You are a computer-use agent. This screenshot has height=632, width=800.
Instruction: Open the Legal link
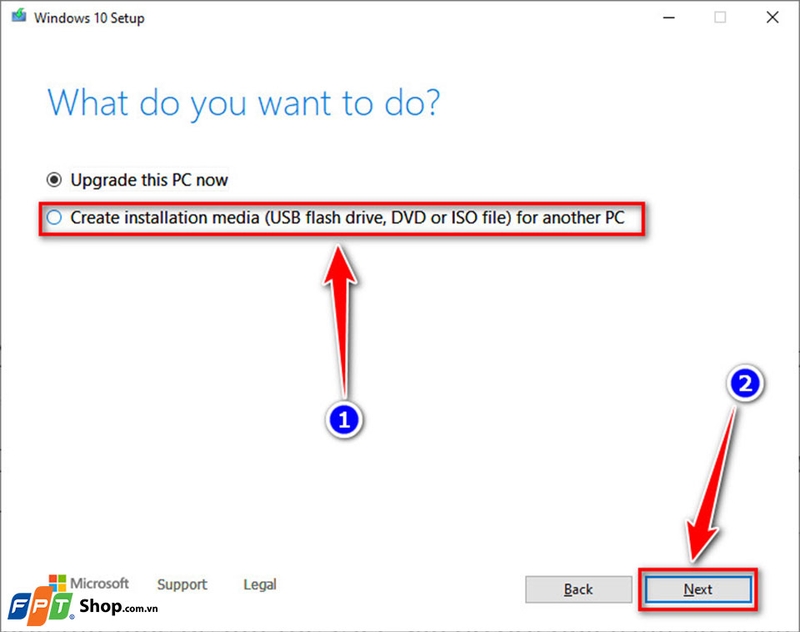pyautogui.click(x=260, y=584)
